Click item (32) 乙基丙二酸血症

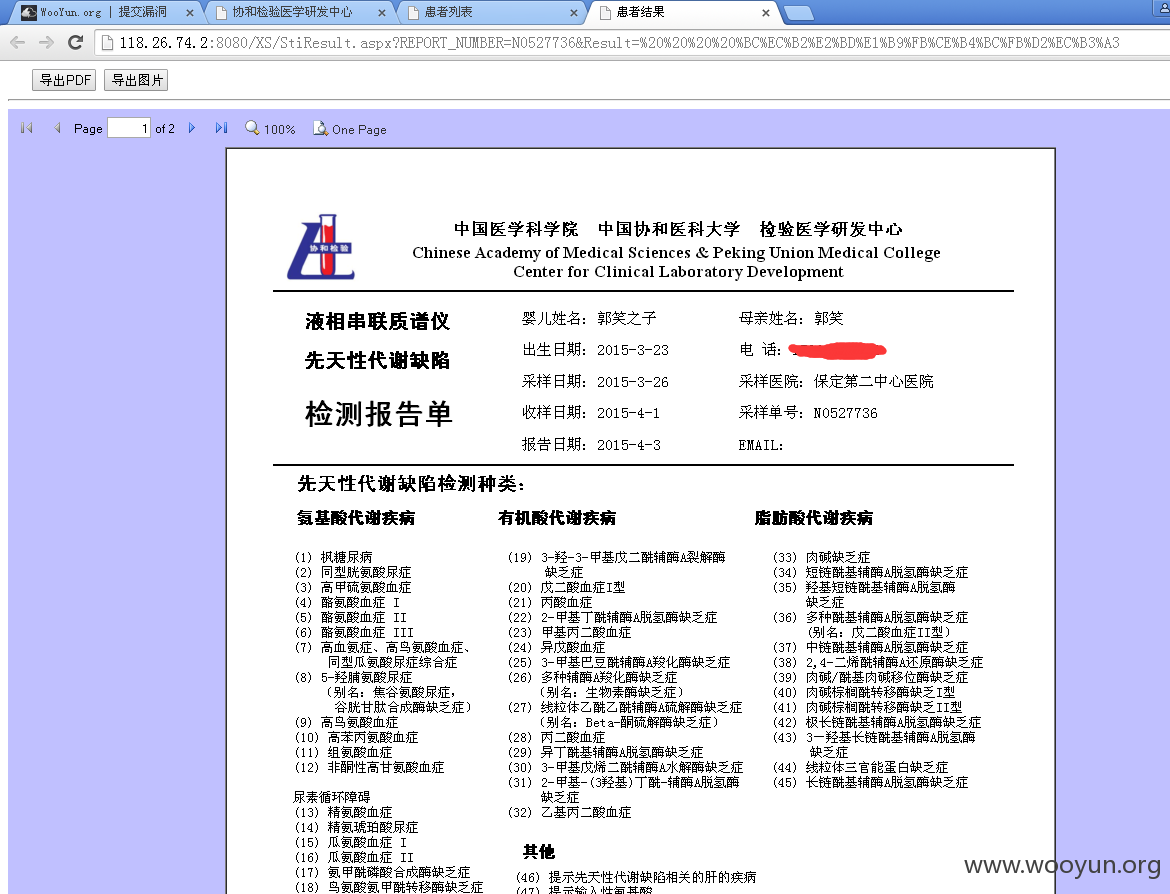tap(569, 812)
